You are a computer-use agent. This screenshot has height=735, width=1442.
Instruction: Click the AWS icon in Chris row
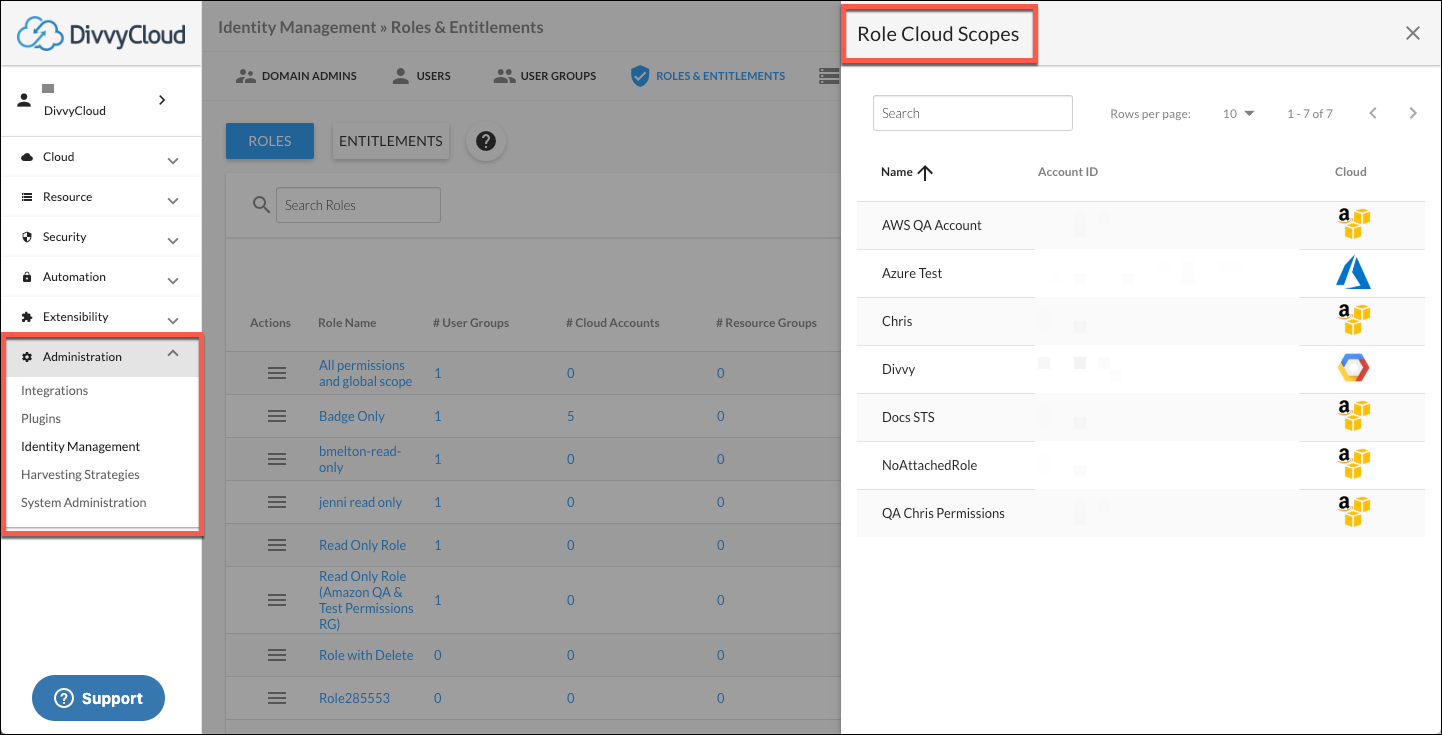1354,320
